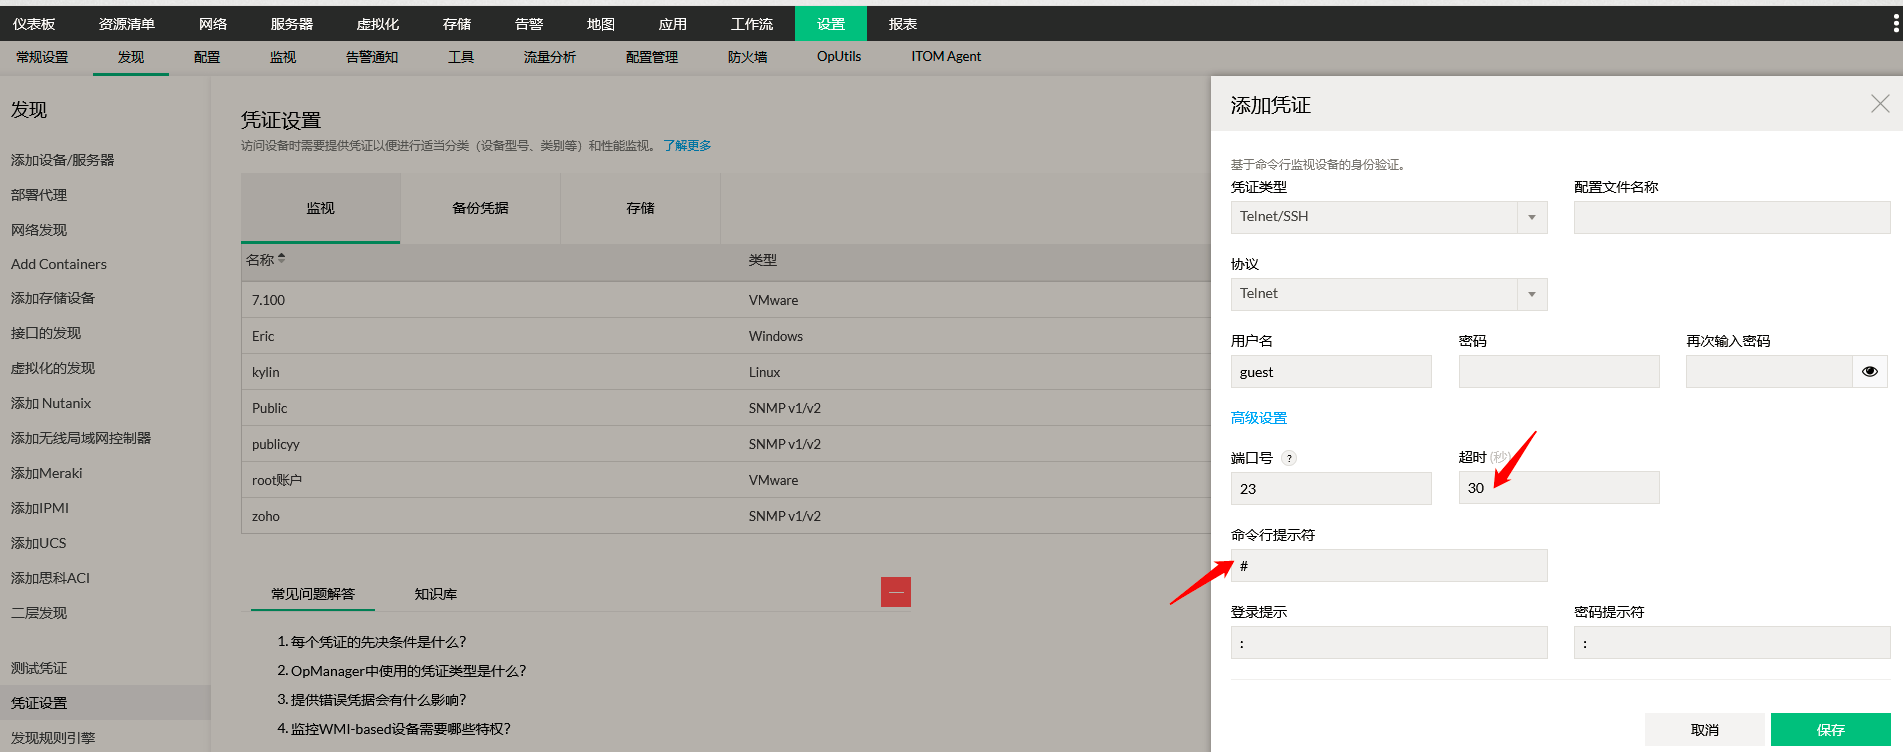This screenshot has height=752, width=1903.
Task: Open Add Containers in the sidebar
Action: 59,264
